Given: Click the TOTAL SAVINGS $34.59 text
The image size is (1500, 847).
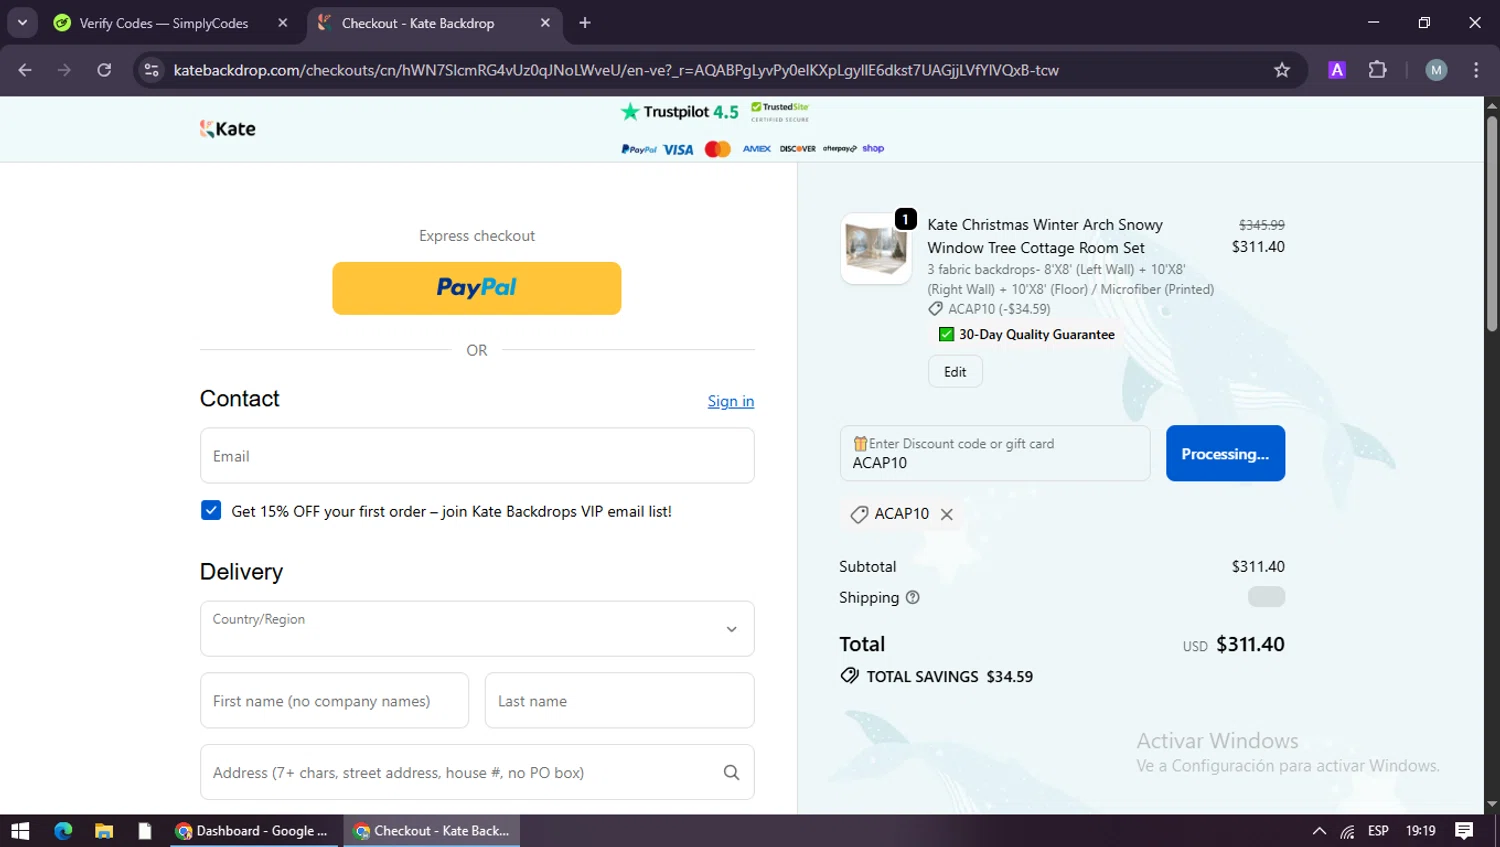Looking at the screenshot, I should [x=949, y=677].
